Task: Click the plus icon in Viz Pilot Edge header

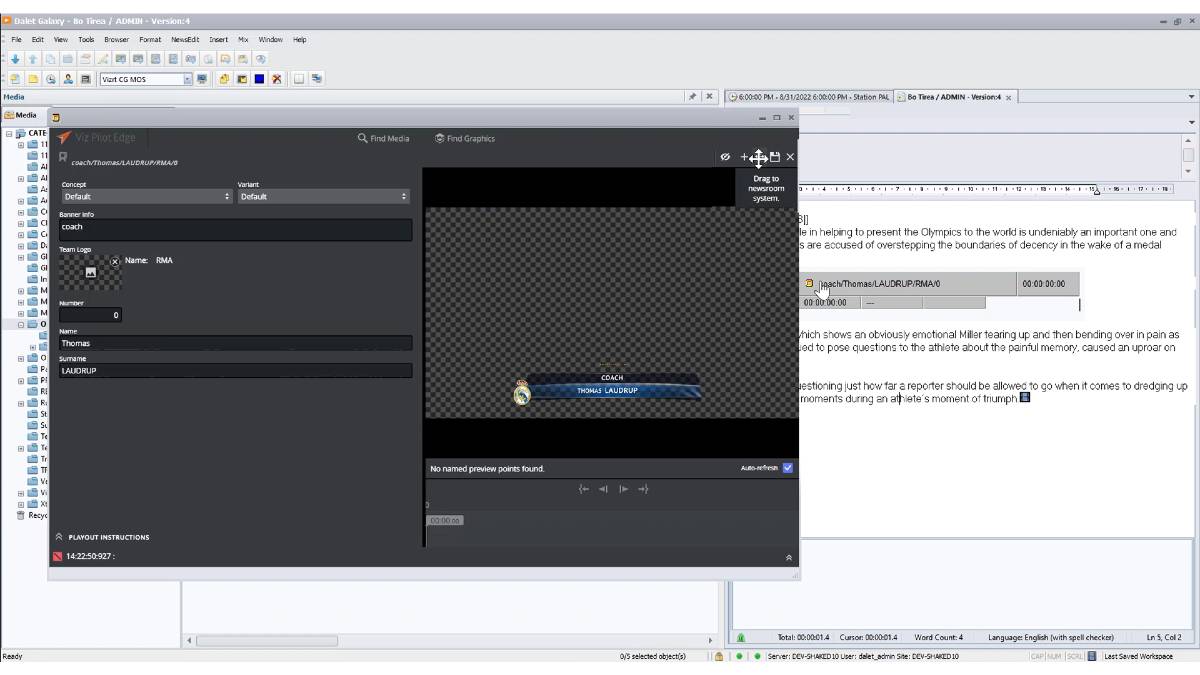Action: click(744, 157)
